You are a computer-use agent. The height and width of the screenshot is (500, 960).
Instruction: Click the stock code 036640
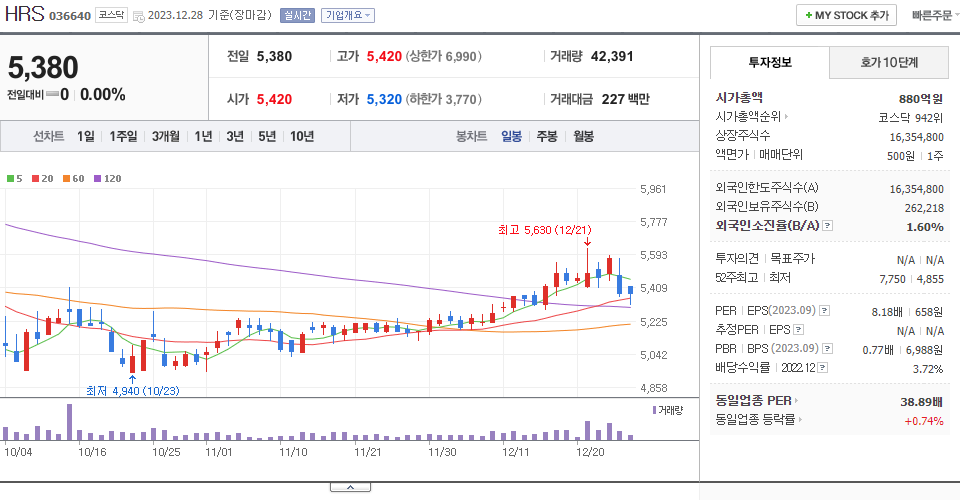[70, 16]
